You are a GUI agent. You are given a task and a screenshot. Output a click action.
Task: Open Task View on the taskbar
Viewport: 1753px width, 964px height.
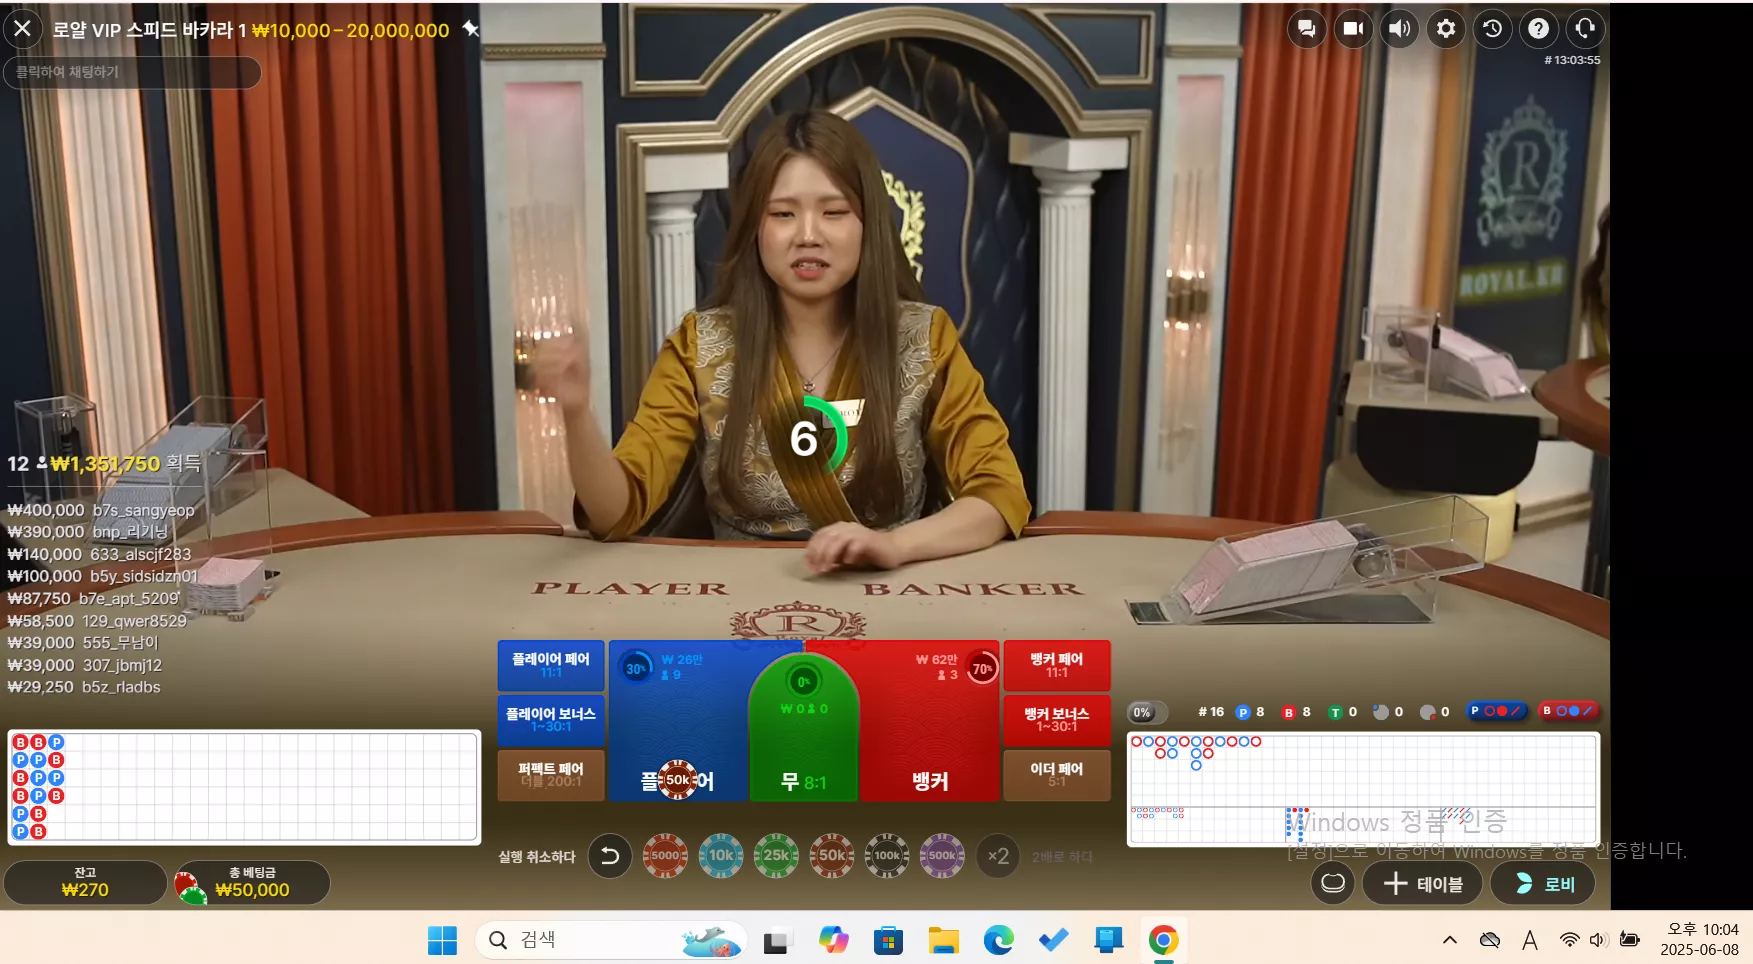click(x=777, y=940)
